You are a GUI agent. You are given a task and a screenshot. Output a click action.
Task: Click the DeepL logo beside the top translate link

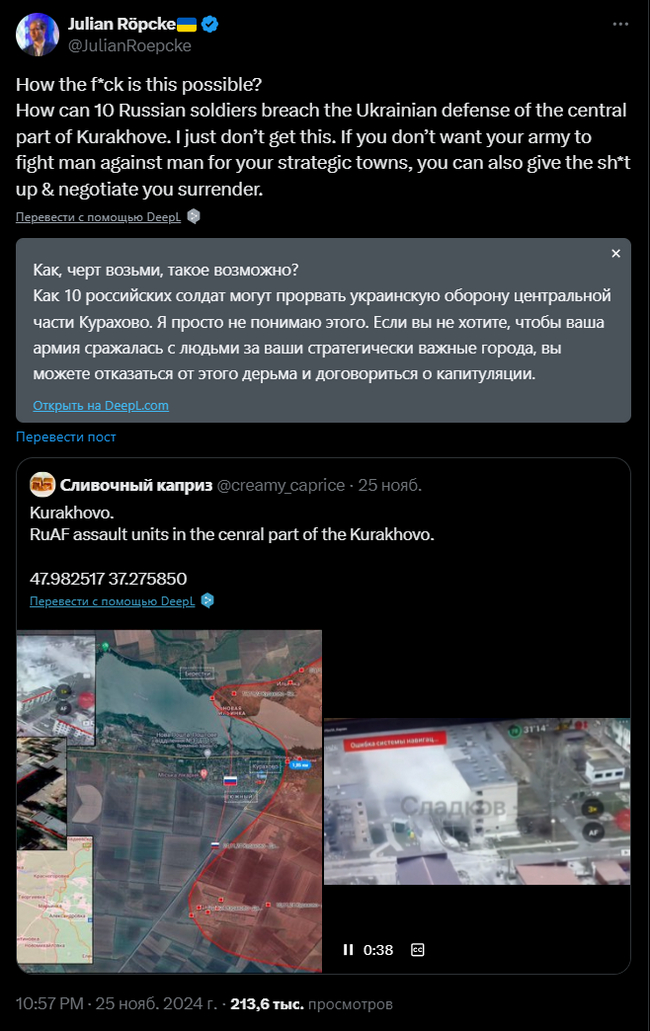(193, 216)
